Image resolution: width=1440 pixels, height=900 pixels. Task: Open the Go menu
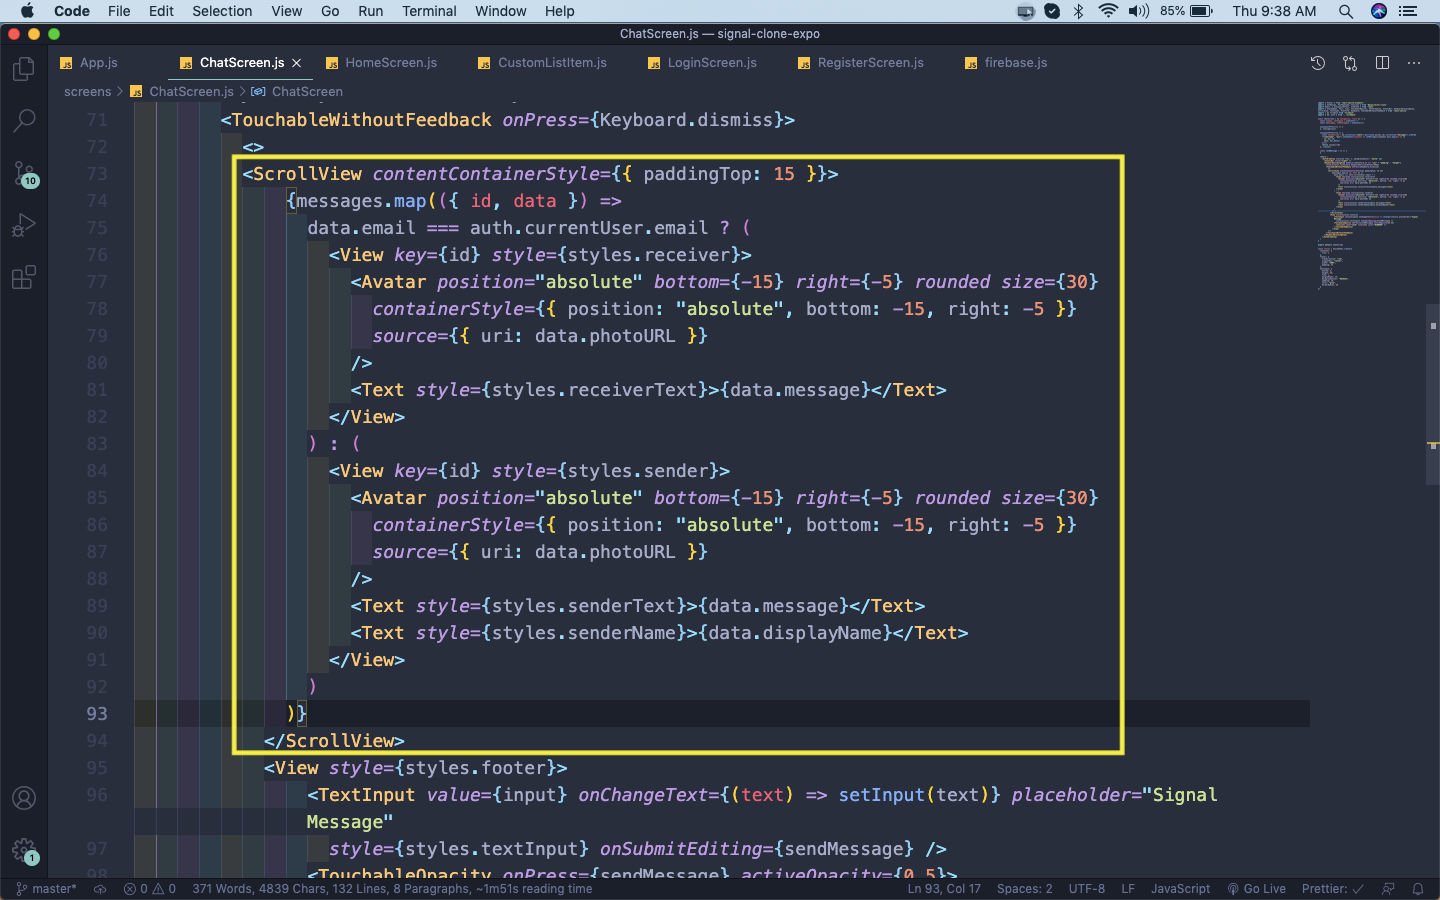330,11
